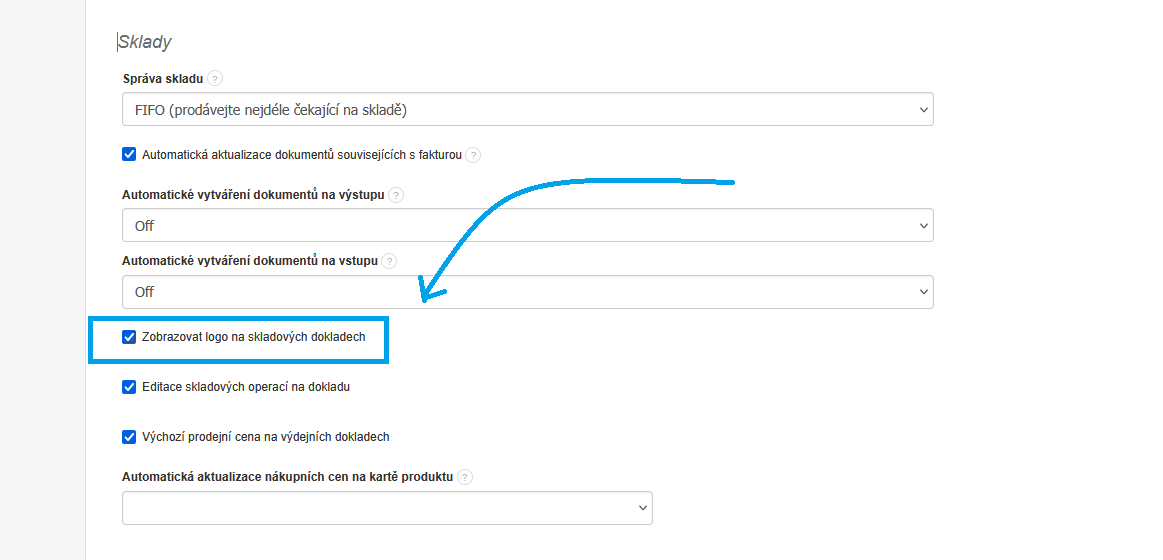Click help icon next to Správa skladu
Screen dimensions: 1163x560
point(215,78)
